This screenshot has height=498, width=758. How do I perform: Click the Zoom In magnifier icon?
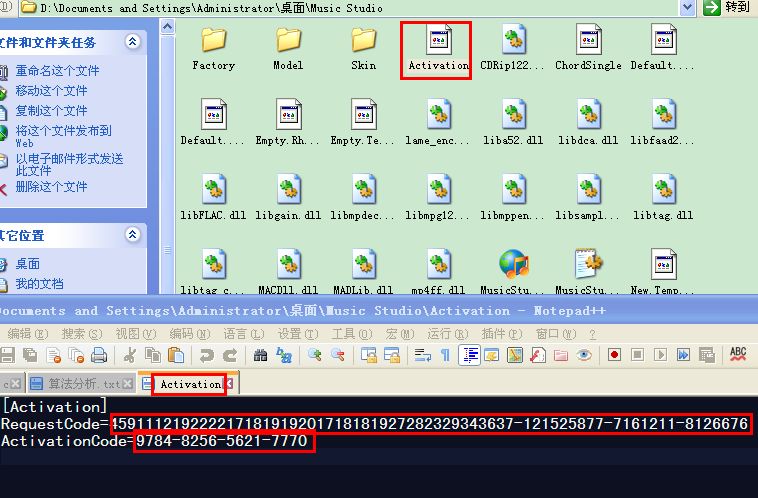[x=314, y=355]
